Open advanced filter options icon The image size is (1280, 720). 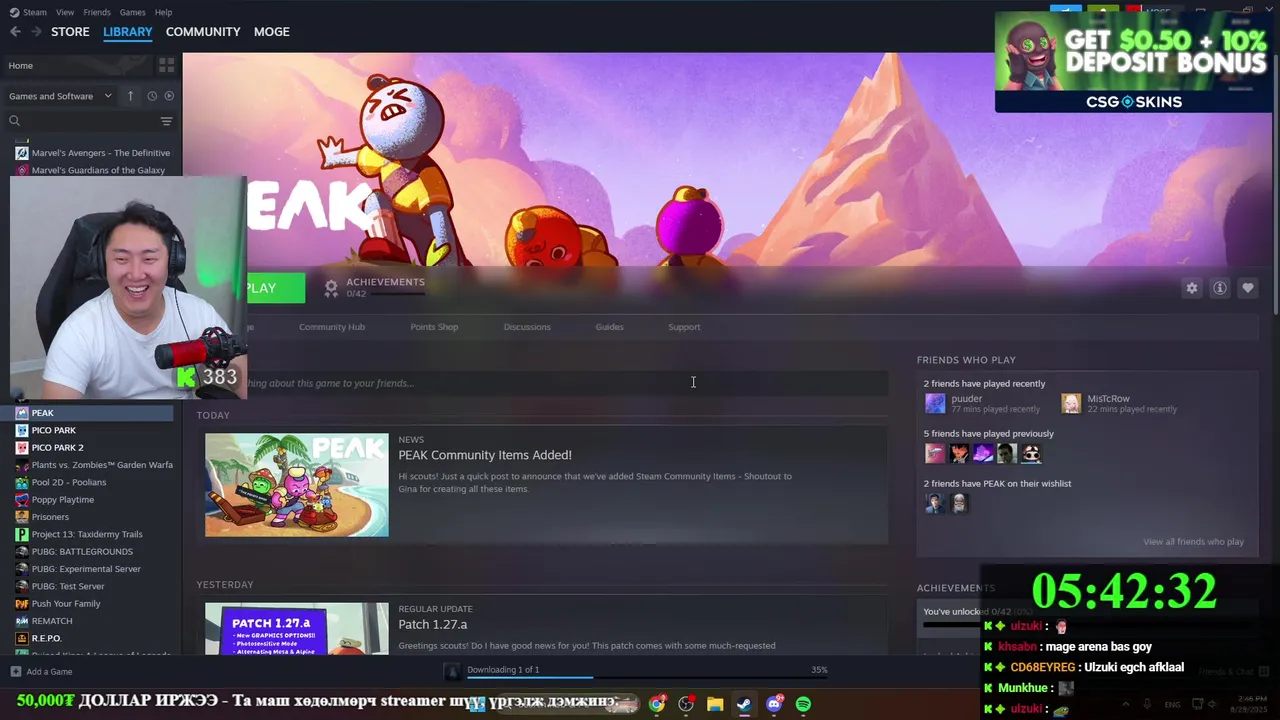tap(166, 121)
